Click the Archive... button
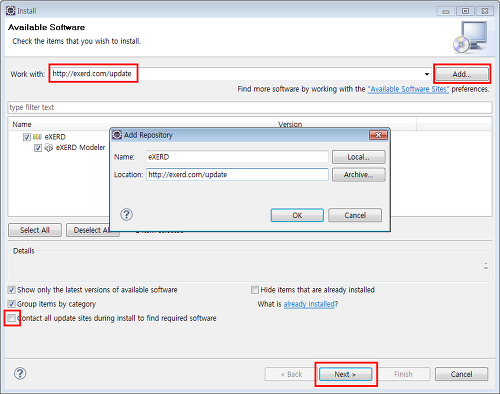Screen dimensions: 500x394 (359, 175)
